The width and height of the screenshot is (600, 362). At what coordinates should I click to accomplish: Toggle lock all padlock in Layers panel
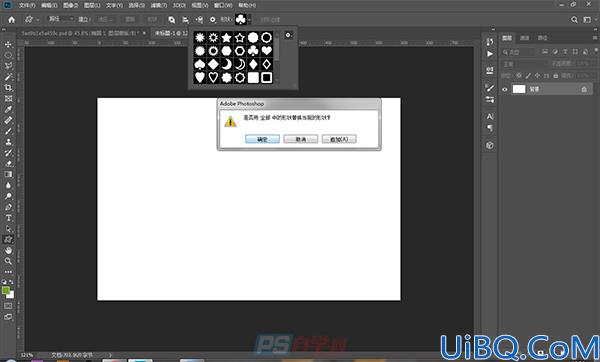556,76
